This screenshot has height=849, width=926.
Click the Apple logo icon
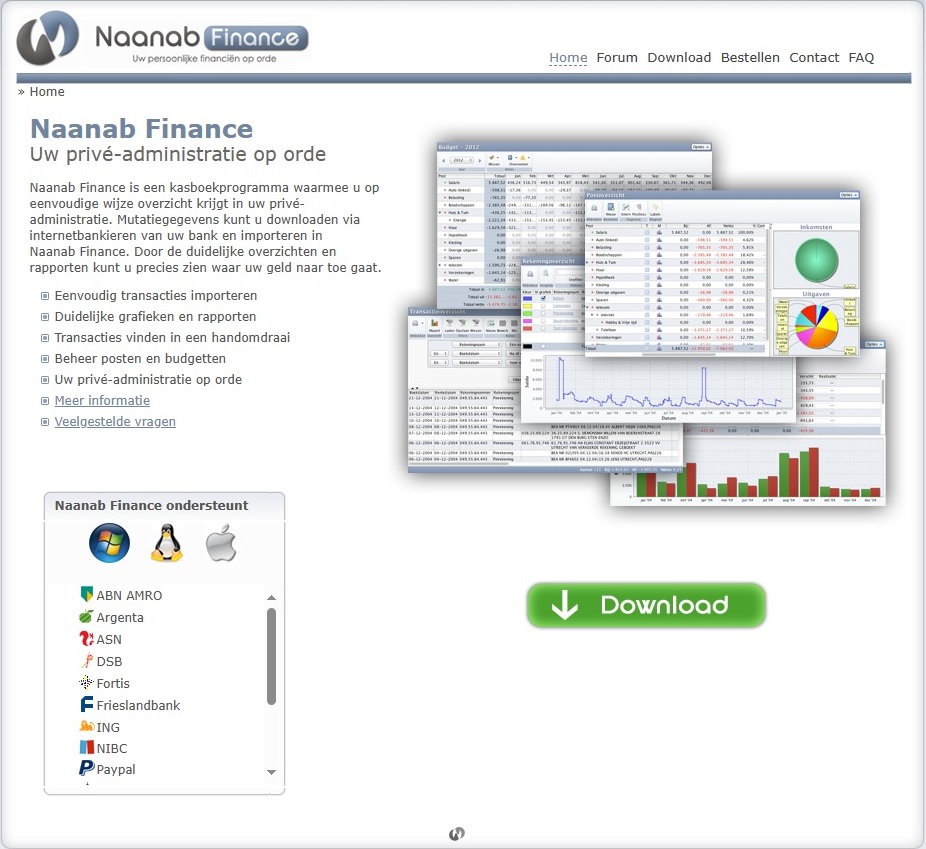coord(221,544)
